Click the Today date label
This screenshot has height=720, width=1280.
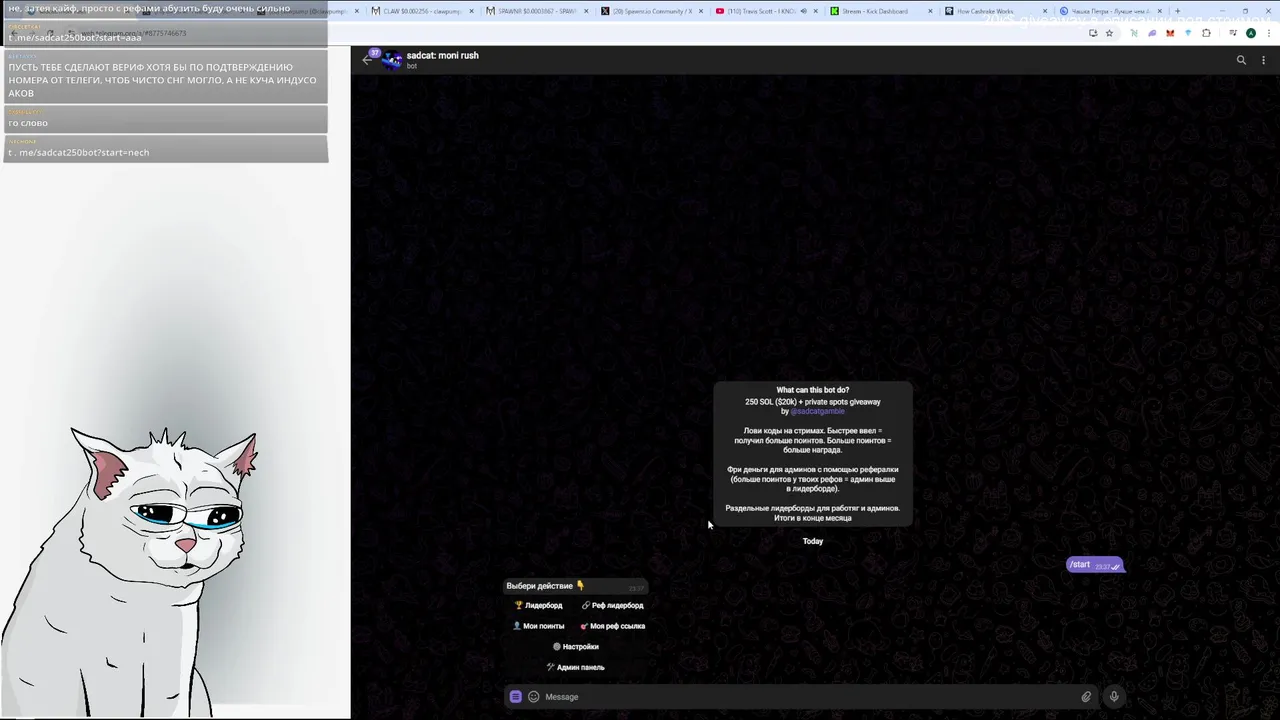pyautogui.click(x=813, y=541)
